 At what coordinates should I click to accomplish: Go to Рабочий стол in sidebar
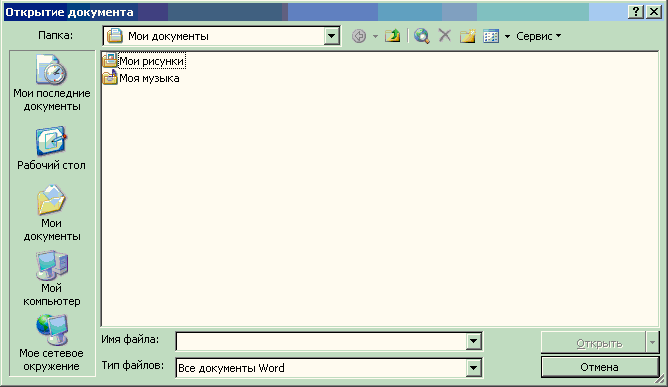51,148
